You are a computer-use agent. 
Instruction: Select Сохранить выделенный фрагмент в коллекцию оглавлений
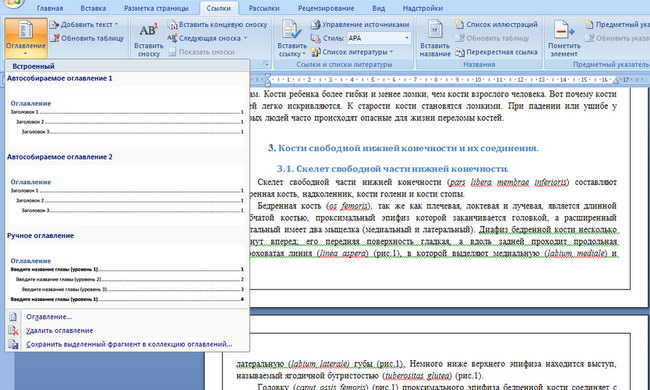pyautogui.click(x=129, y=344)
